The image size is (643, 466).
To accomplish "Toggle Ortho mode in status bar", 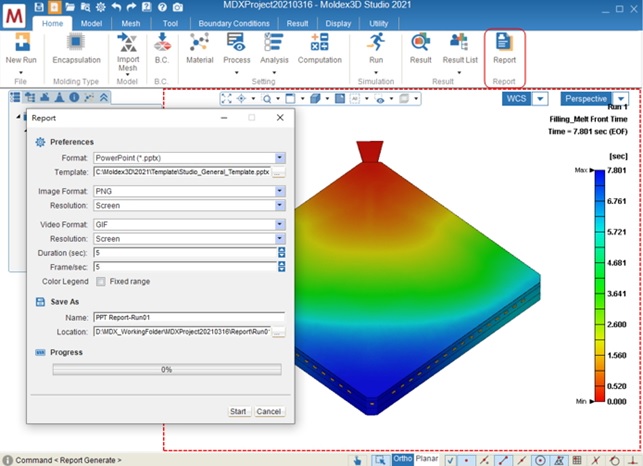I will pyautogui.click(x=402, y=459).
